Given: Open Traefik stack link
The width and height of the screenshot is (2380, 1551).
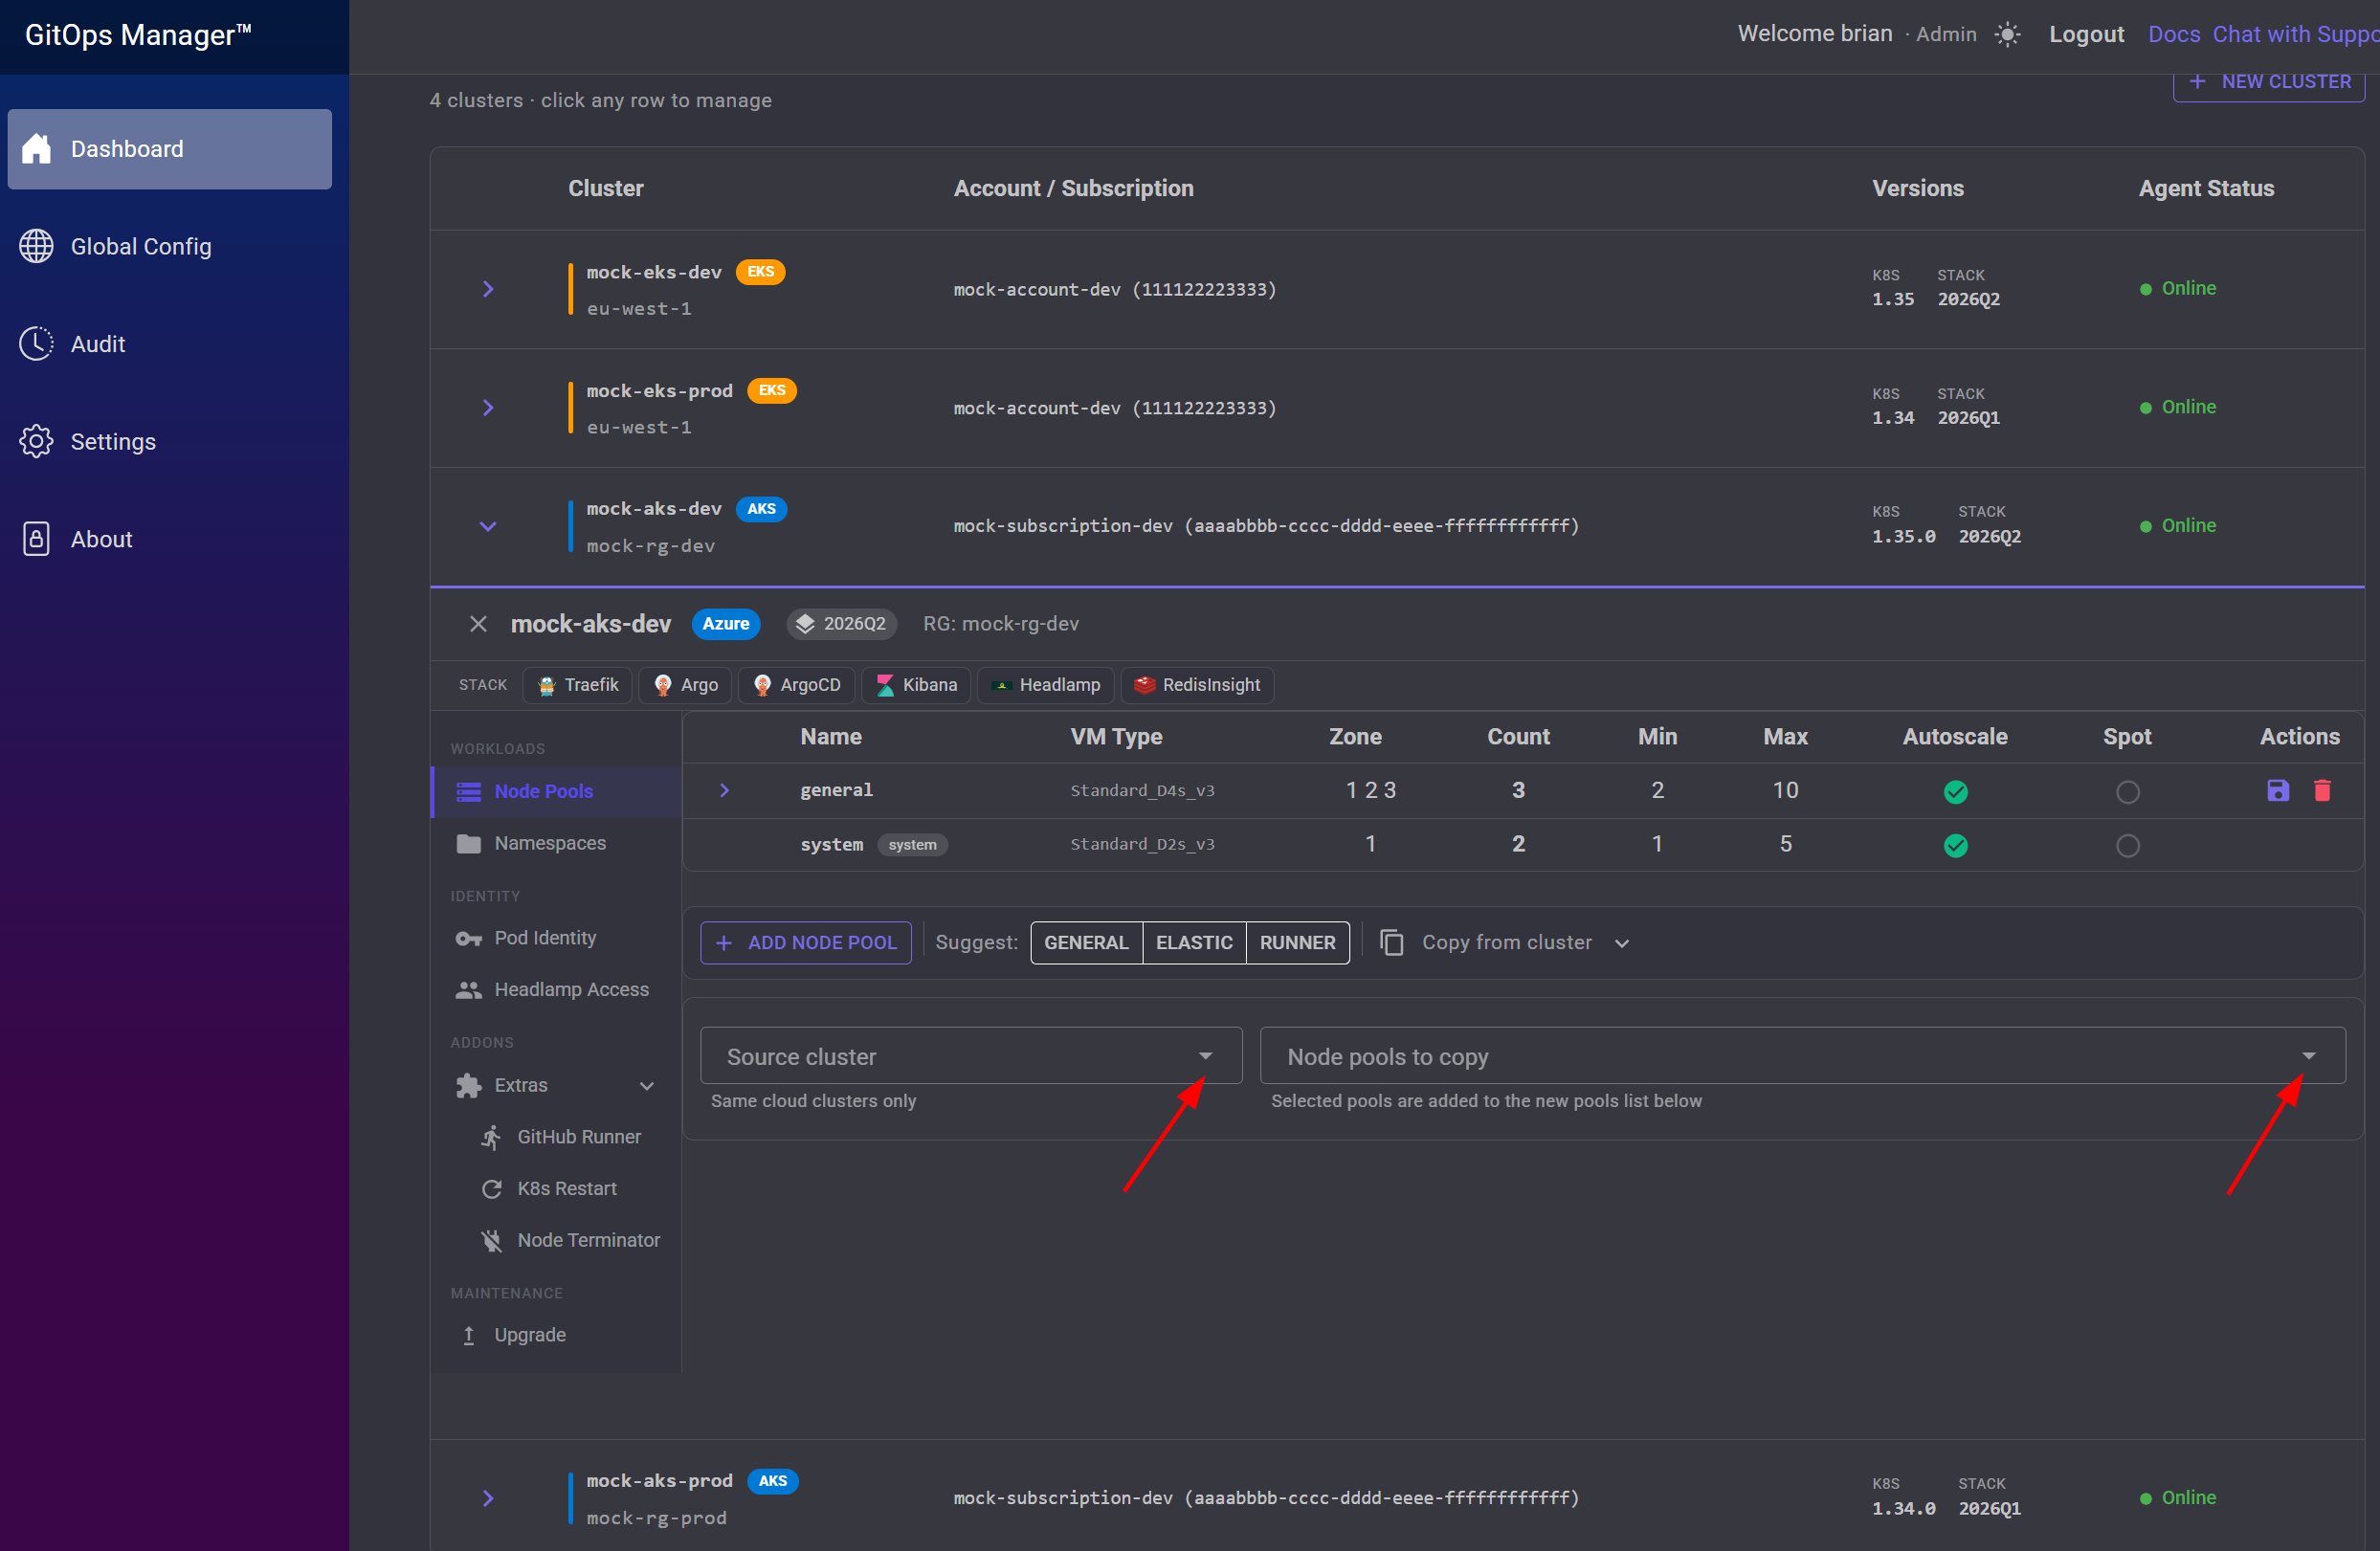Looking at the screenshot, I should point(578,685).
